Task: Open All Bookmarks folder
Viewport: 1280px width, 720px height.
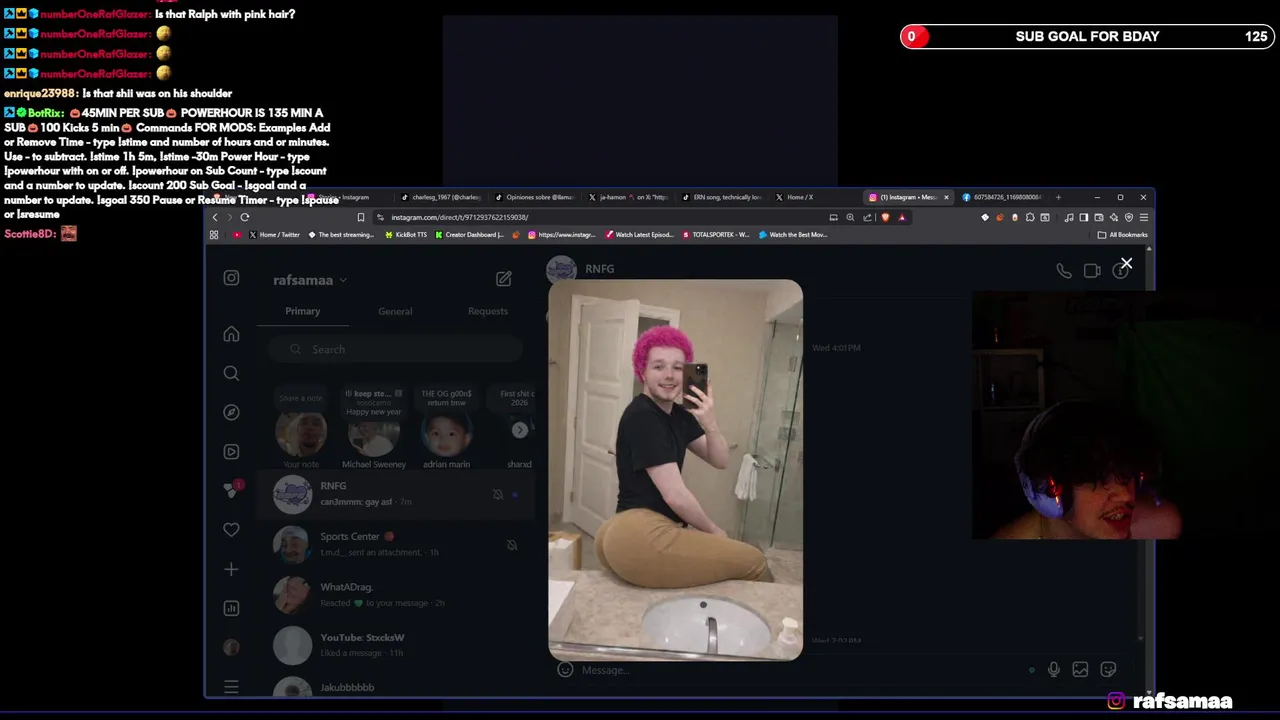Action: pos(1123,235)
